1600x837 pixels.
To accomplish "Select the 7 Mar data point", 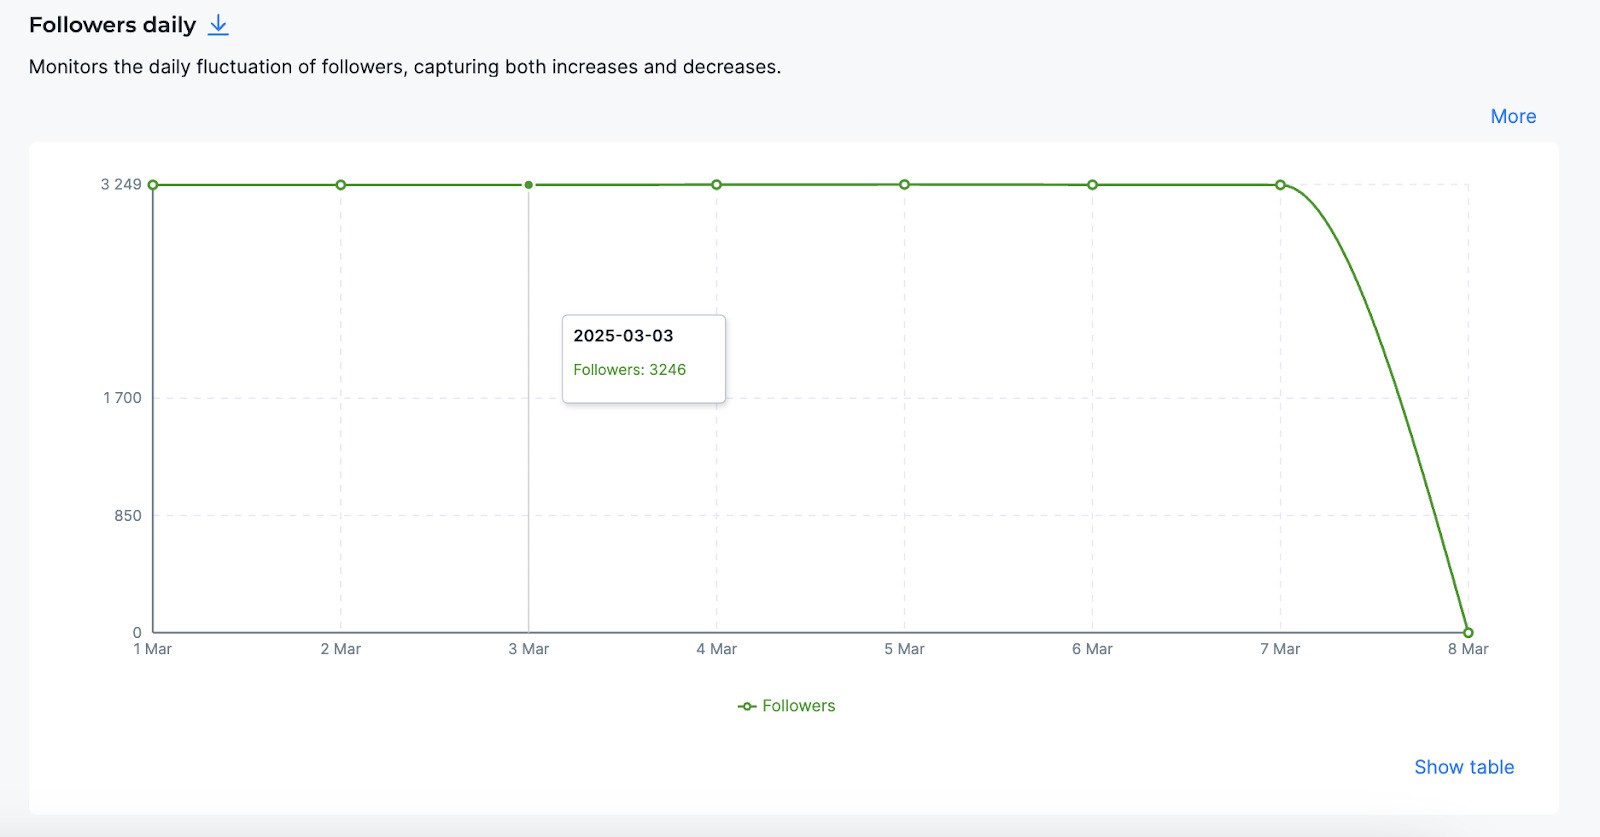I will [x=1281, y=185].
